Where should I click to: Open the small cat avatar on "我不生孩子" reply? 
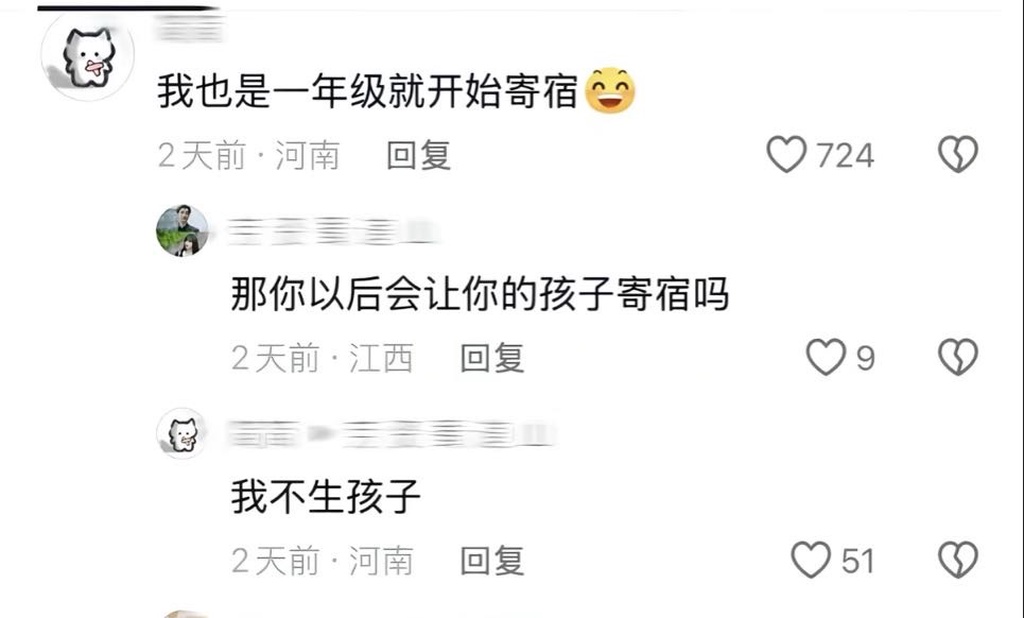pos(182,433)
